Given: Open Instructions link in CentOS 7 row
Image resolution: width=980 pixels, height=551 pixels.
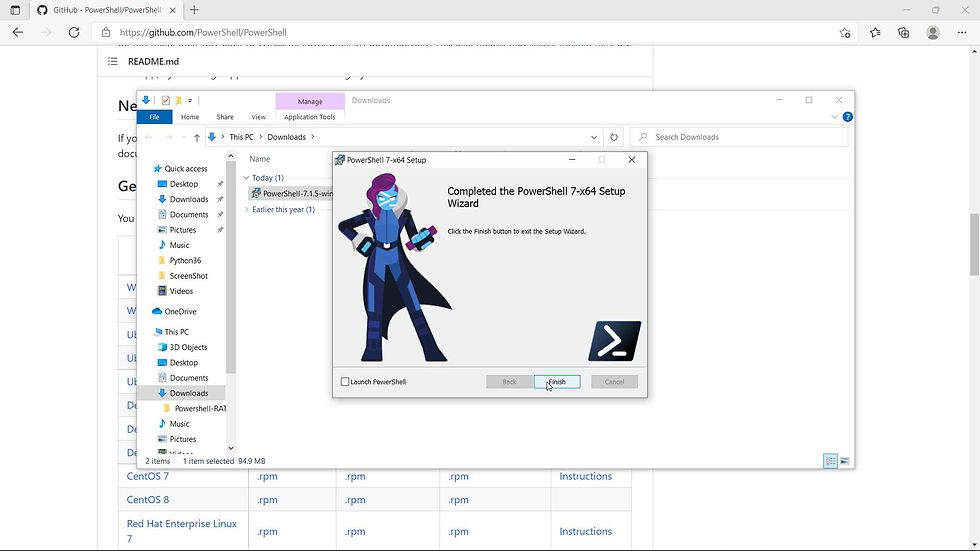Looking at the screenshot, I should [x=586, y=477].
